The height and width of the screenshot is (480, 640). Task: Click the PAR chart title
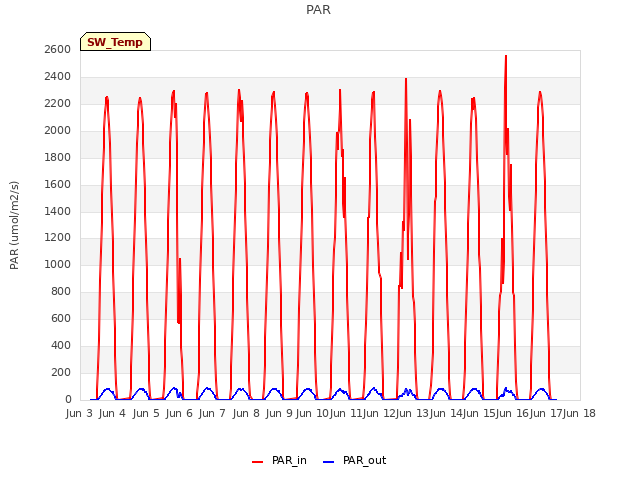[x=318, y=10]
